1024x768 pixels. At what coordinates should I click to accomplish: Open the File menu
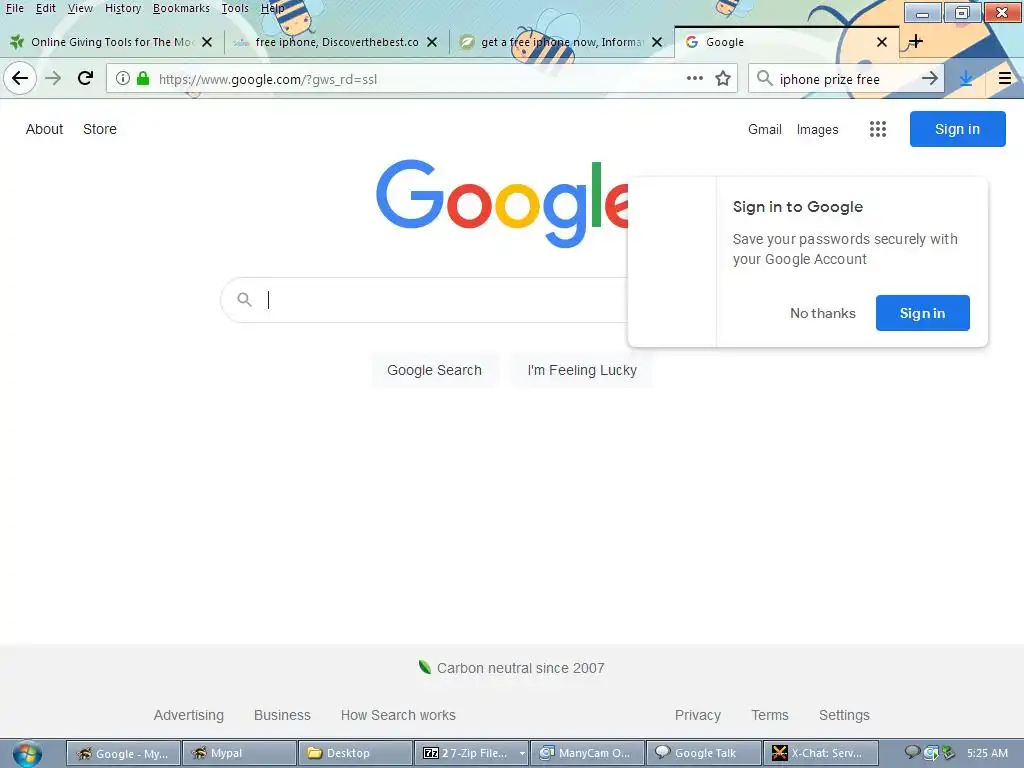coord(14,8)
